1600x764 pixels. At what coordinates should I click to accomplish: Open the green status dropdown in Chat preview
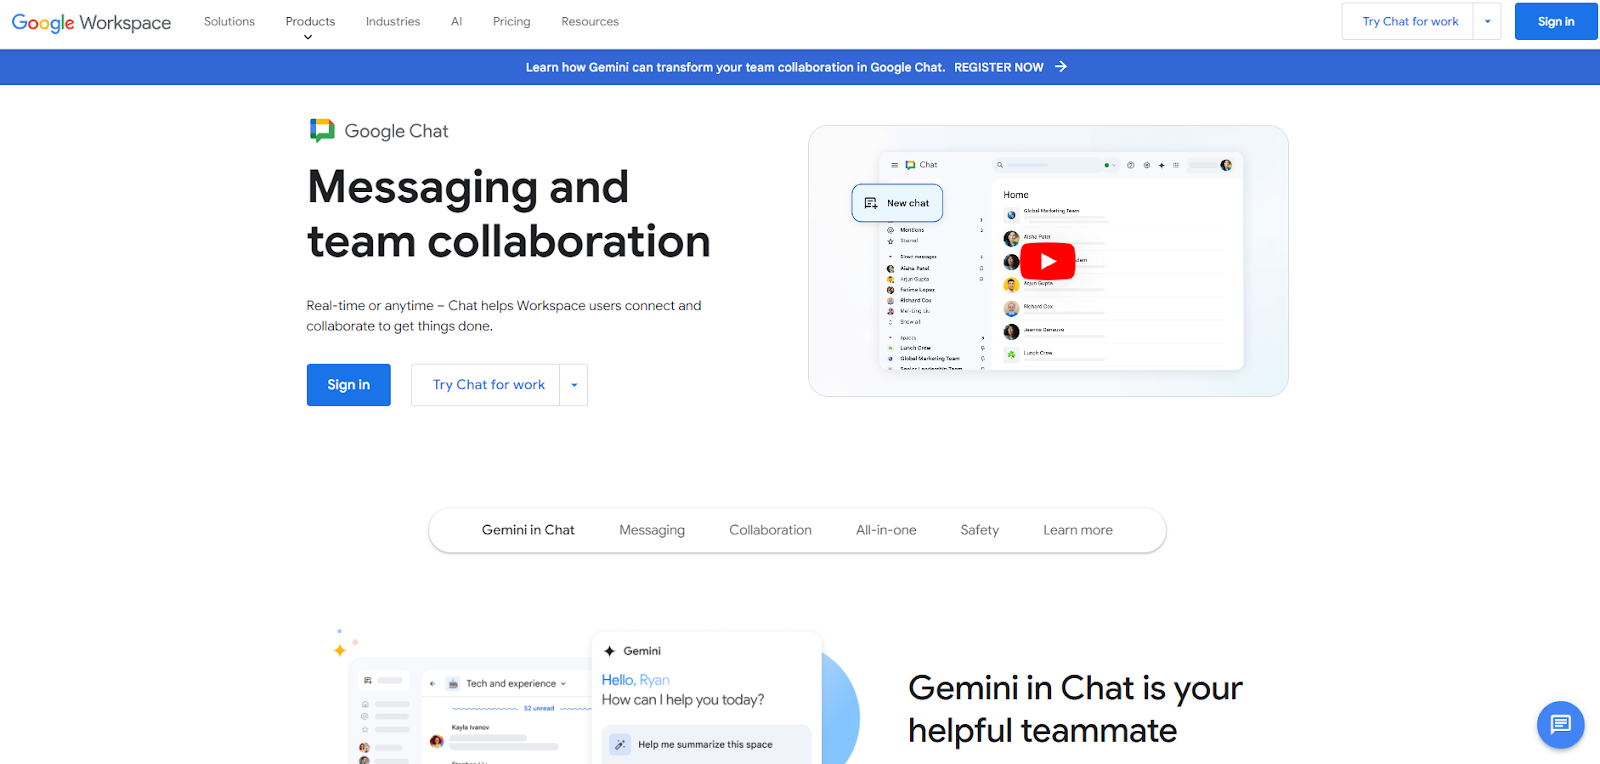tap(1110, 165)
